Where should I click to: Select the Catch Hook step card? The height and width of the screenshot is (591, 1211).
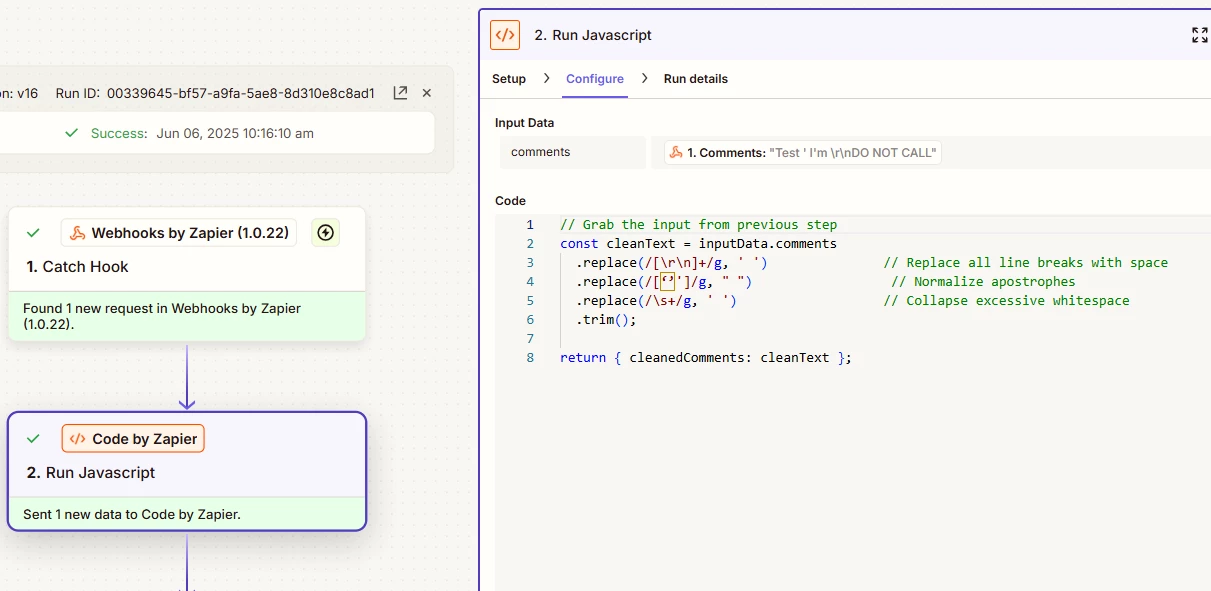point(187,274)
